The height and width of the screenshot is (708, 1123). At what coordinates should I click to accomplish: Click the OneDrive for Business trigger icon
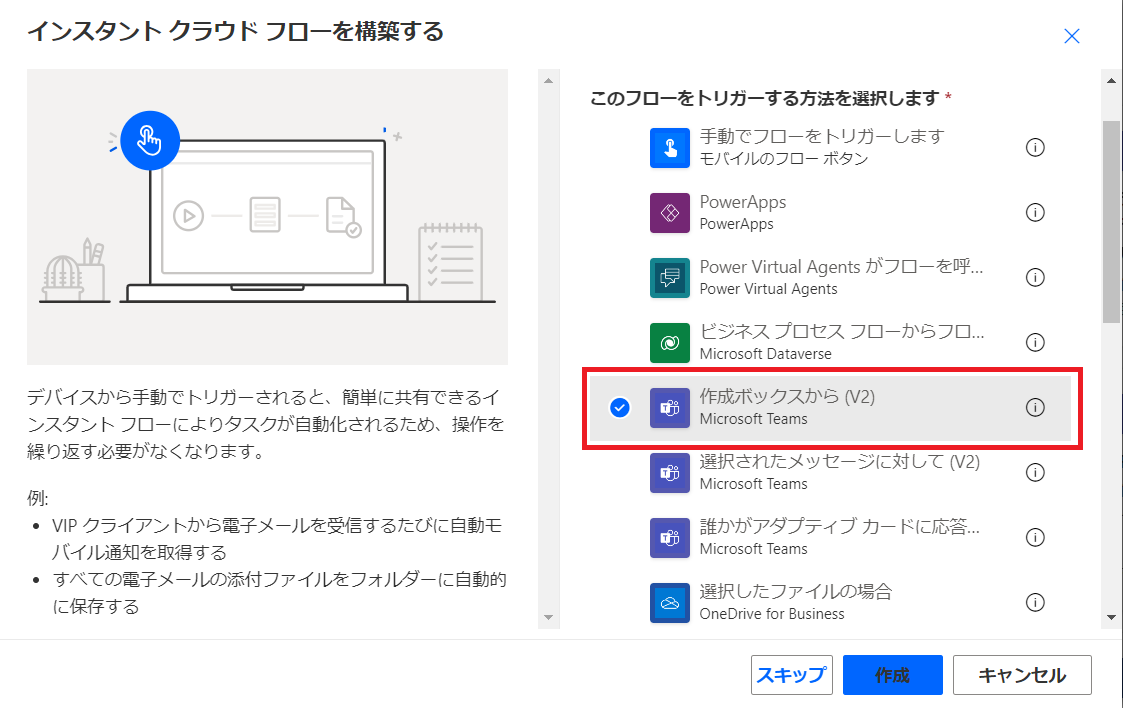pos(670,603)
